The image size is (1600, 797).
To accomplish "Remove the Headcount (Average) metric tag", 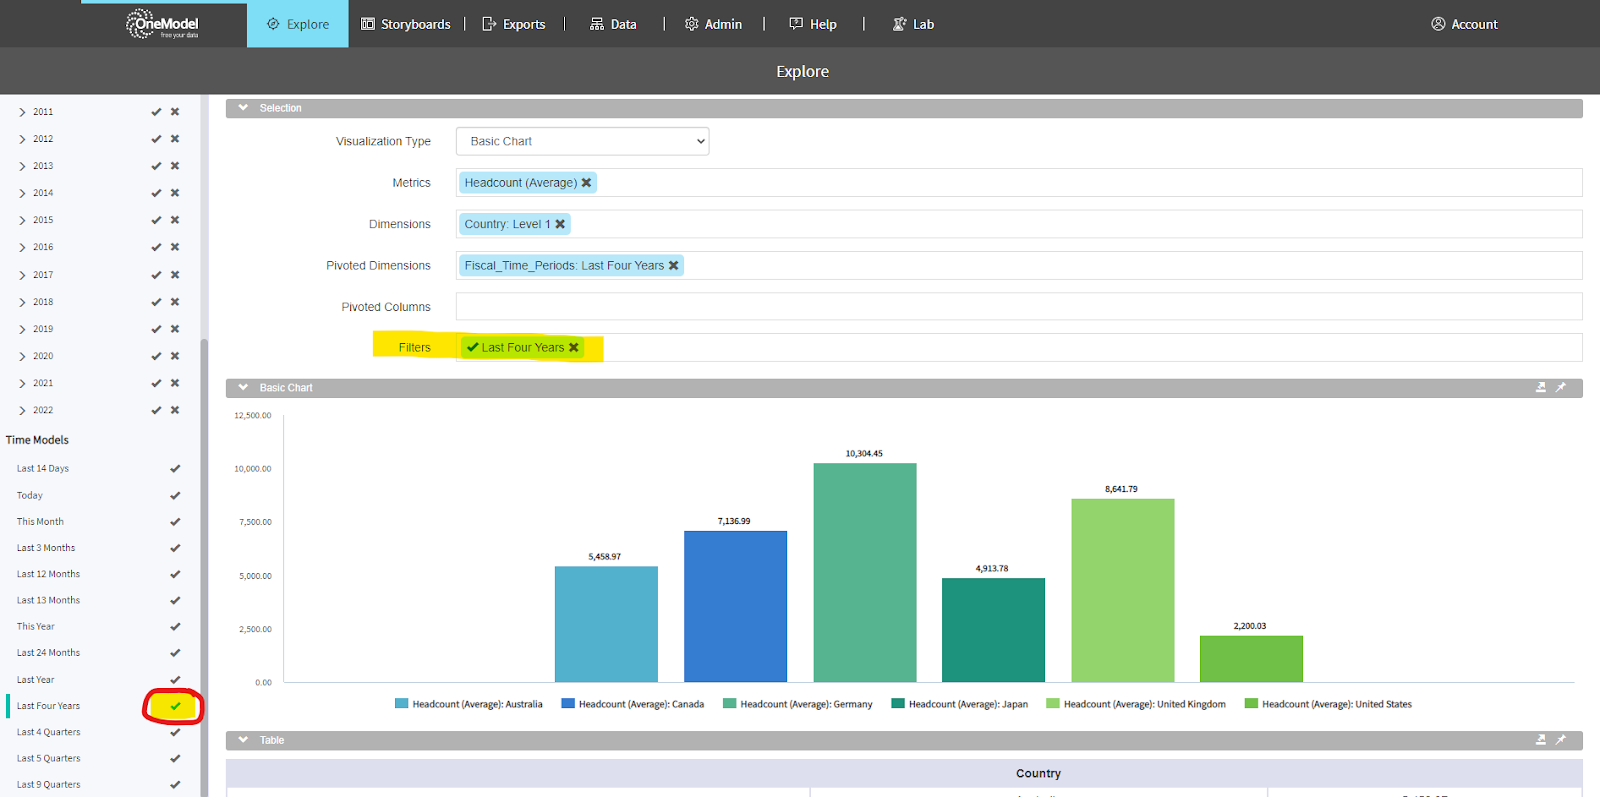I will coord(587,183).
